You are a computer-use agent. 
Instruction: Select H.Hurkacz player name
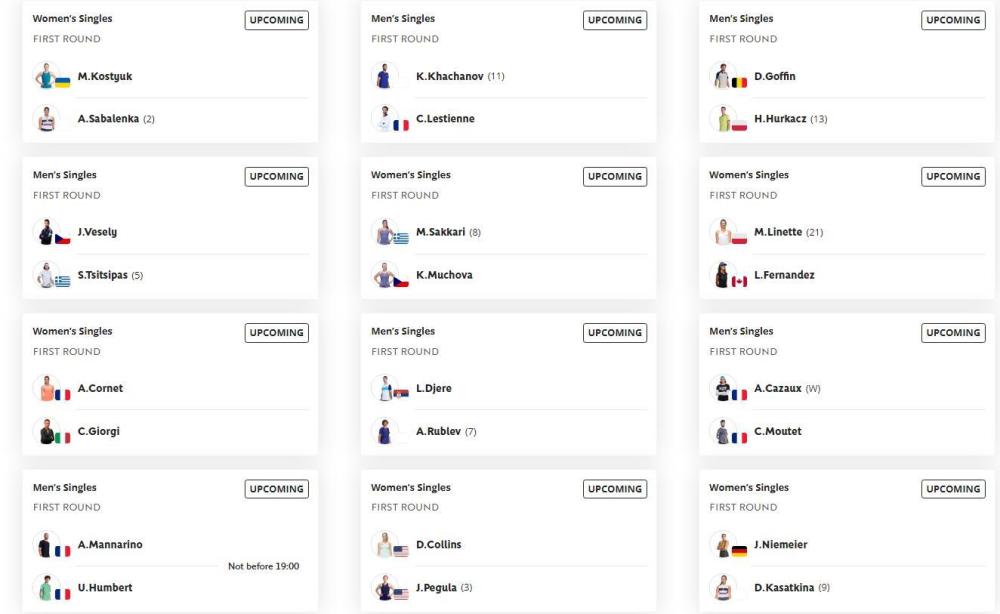(x=780, y=119)
